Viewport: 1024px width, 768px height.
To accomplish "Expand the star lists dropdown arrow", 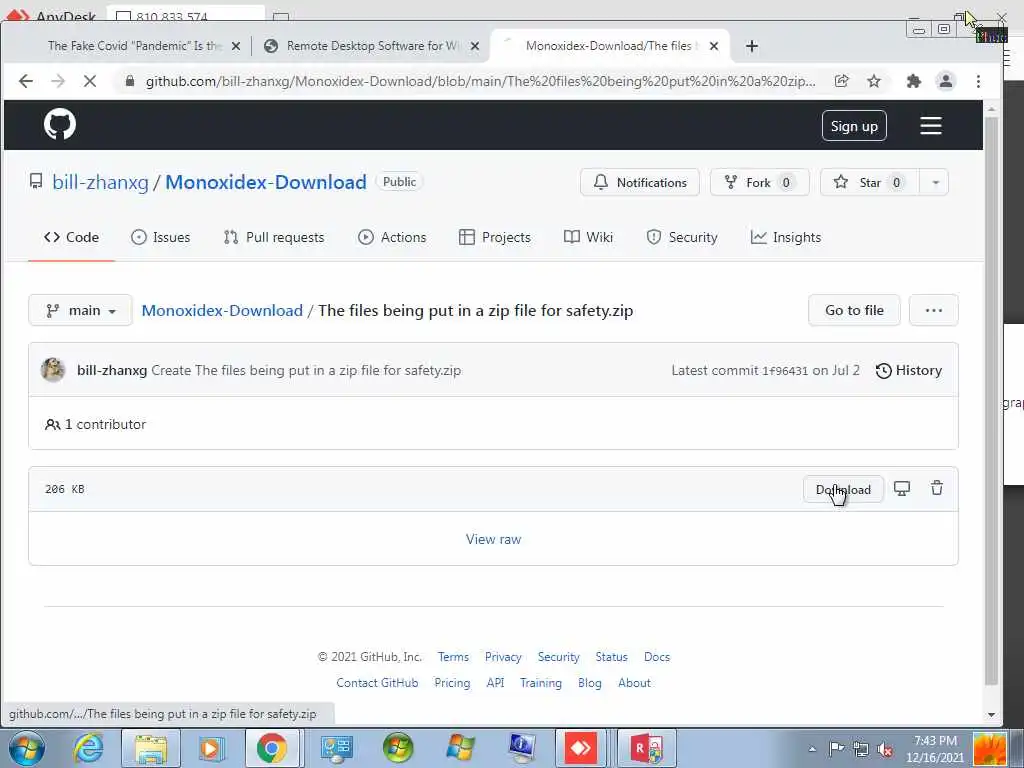I will [x=935, y=182].
